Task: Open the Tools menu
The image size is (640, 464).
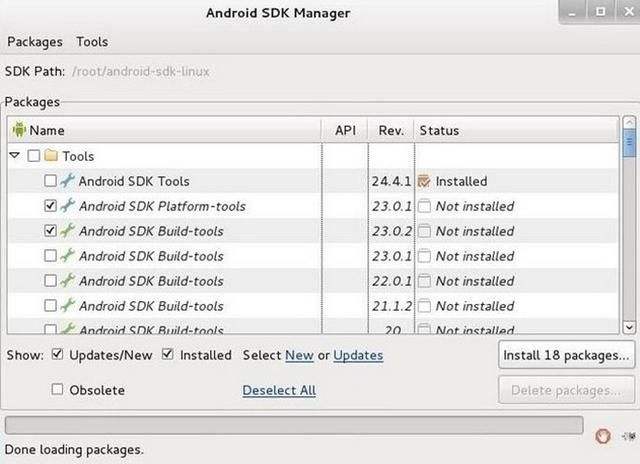Action: (x=92, y=42)
